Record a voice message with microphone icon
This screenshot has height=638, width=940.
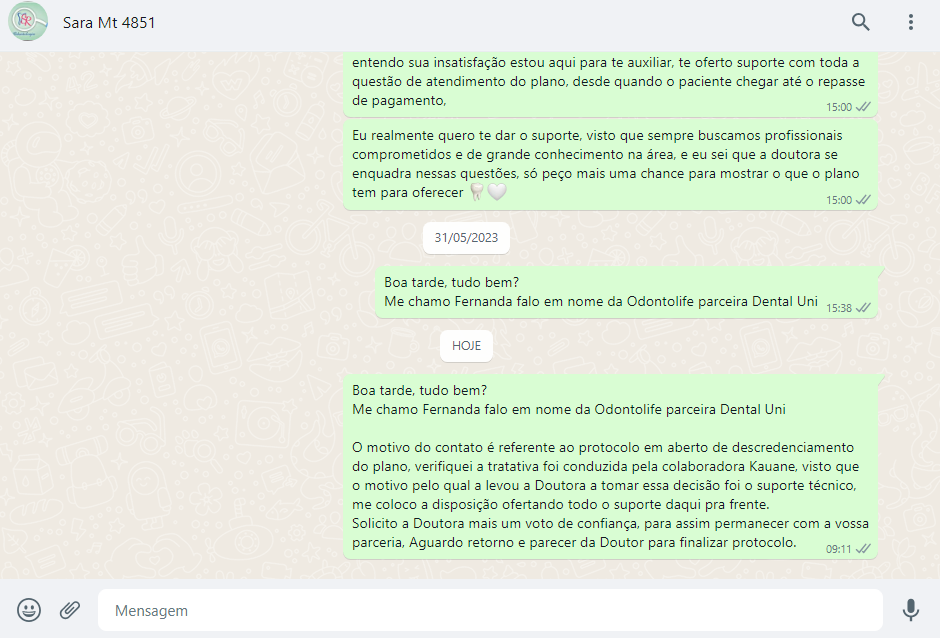tap(911, 610)
